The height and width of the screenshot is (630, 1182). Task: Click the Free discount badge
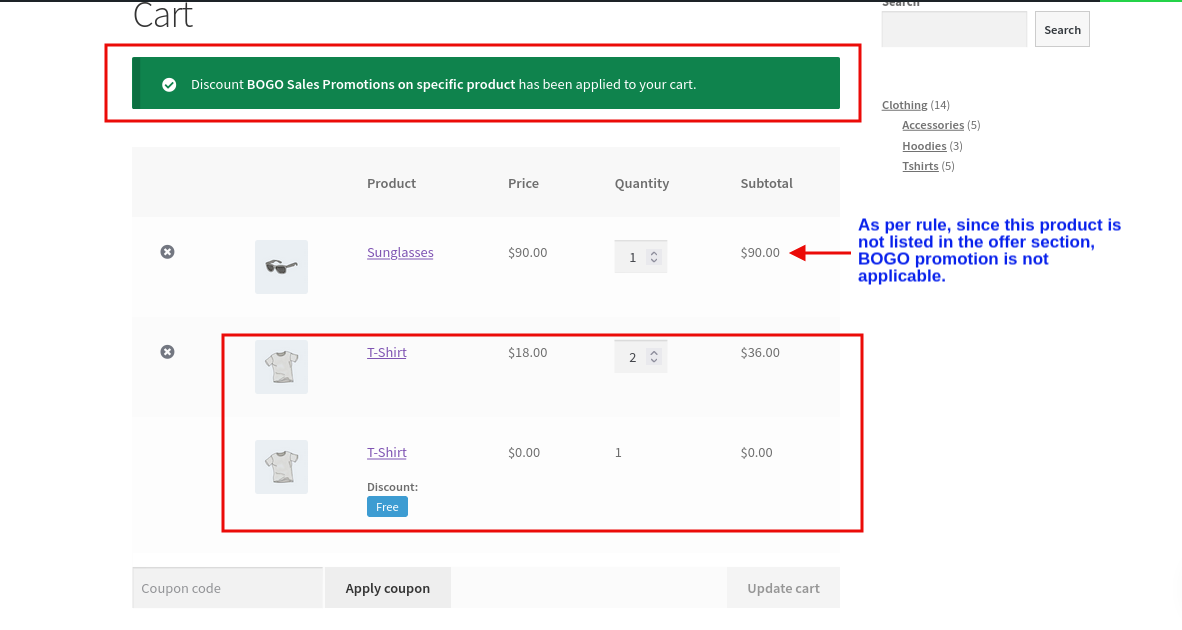(387, 506)
